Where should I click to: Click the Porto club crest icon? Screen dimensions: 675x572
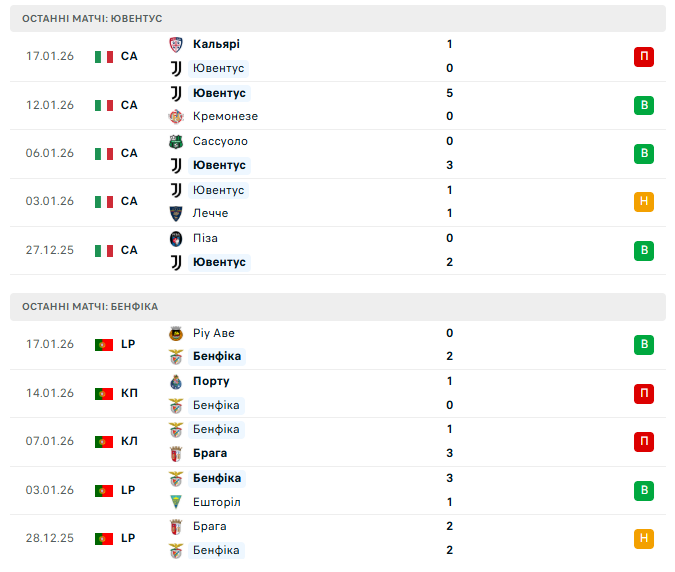tap(176, 381)
